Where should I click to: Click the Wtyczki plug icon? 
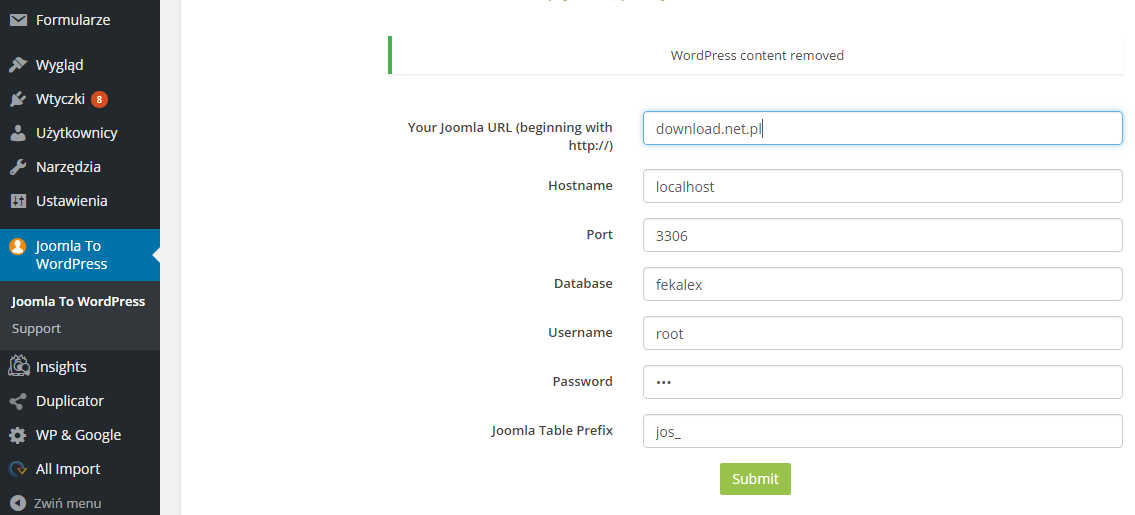pyautogui.click(x=18, y=99)
